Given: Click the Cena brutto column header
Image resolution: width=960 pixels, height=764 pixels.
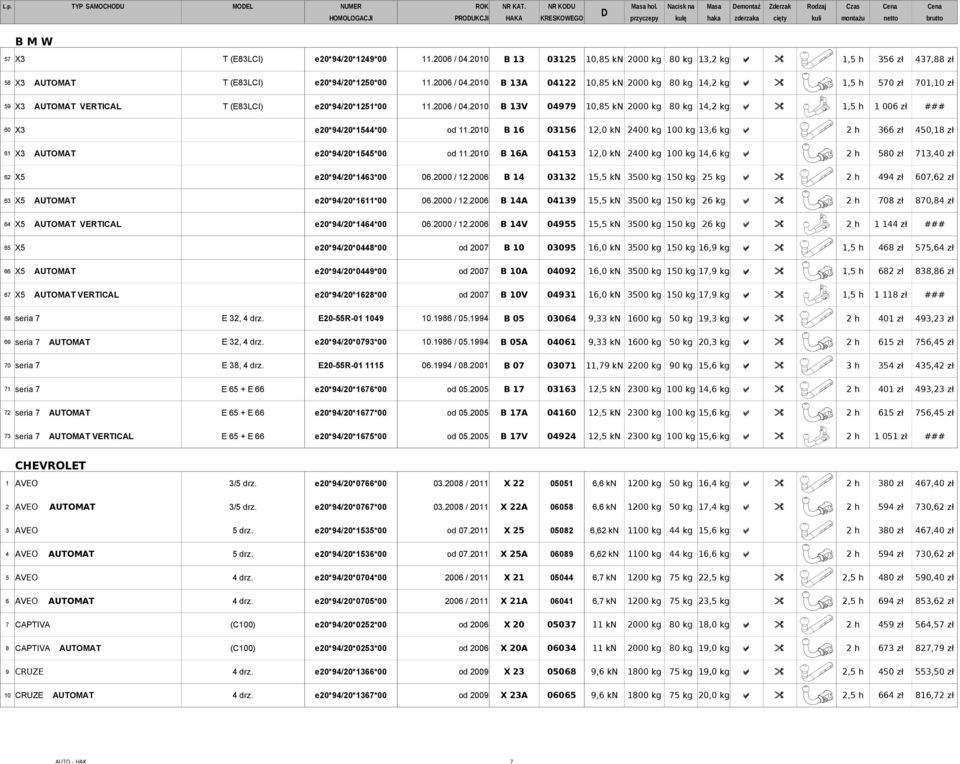Looking at the screenshot, I should coord(934,12).
